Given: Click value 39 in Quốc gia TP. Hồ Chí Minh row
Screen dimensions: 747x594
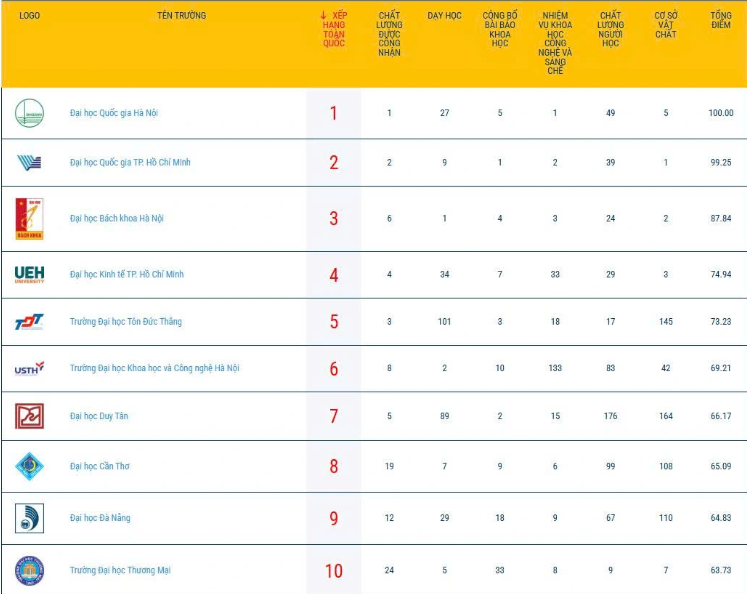Looking at the screenshot, I should tap(610, 162).
